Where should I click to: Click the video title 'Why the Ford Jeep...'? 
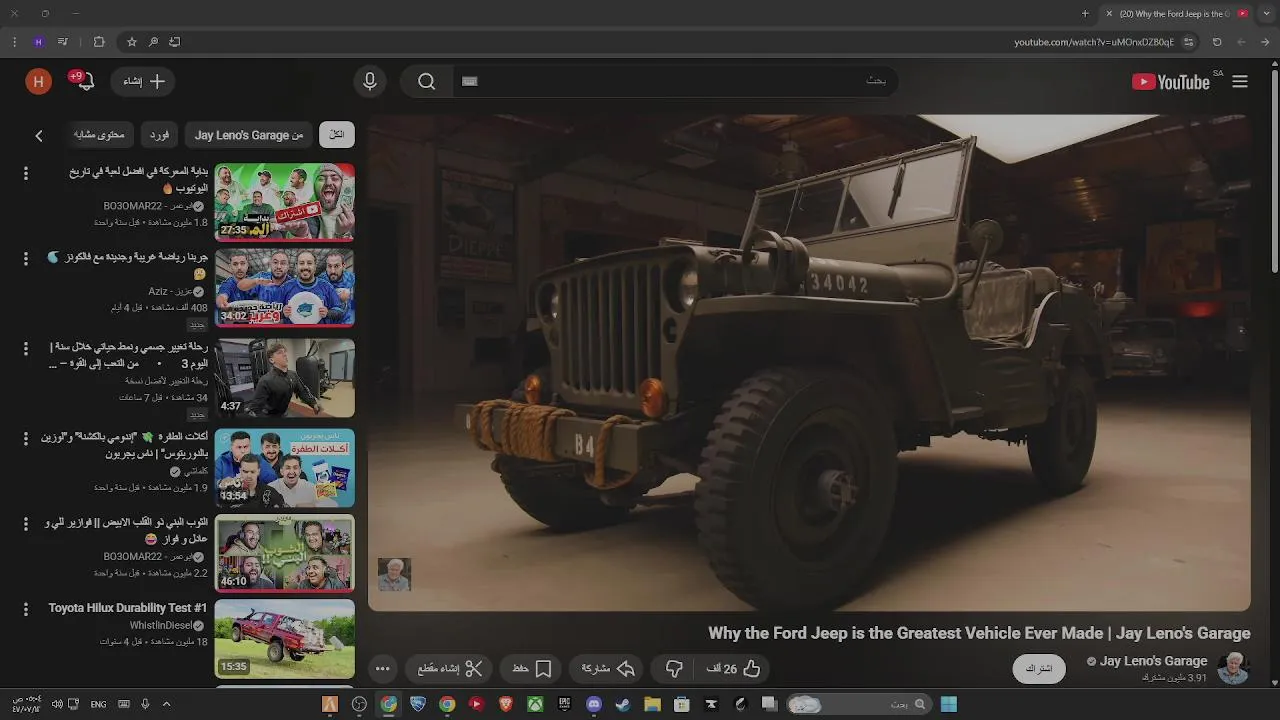979,633
